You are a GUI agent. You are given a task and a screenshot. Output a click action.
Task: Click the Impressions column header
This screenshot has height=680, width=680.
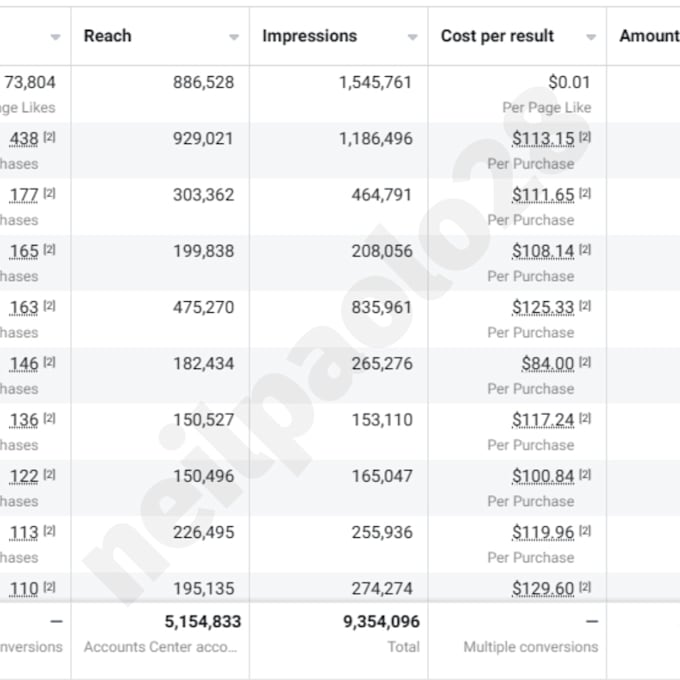tap(310, 36)
